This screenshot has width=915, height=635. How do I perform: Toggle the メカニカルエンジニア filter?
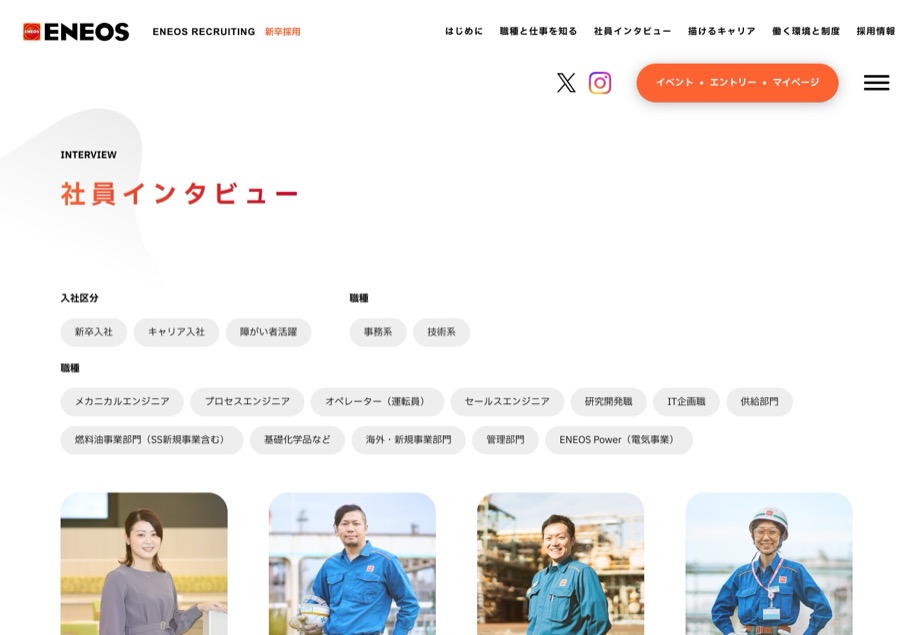pos(122,402)
